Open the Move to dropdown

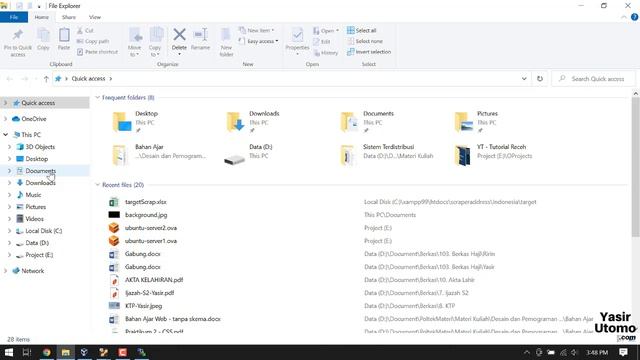tap(134, 54)
